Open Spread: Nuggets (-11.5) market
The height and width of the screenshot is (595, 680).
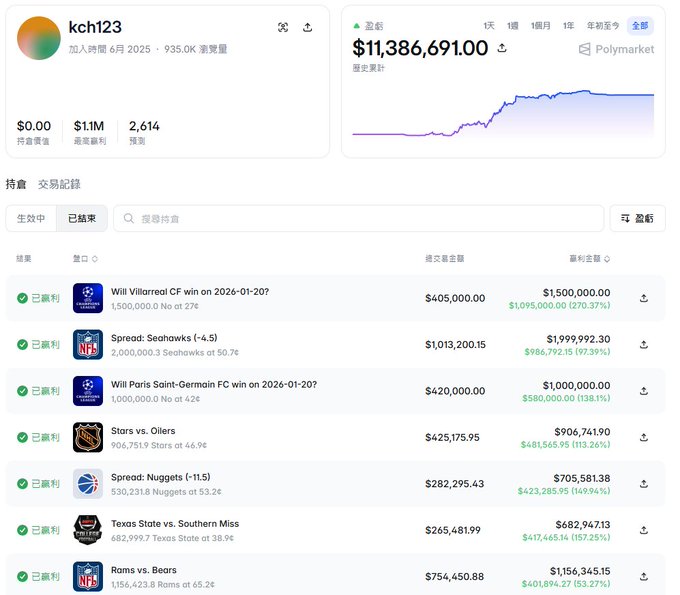(160, 477)
